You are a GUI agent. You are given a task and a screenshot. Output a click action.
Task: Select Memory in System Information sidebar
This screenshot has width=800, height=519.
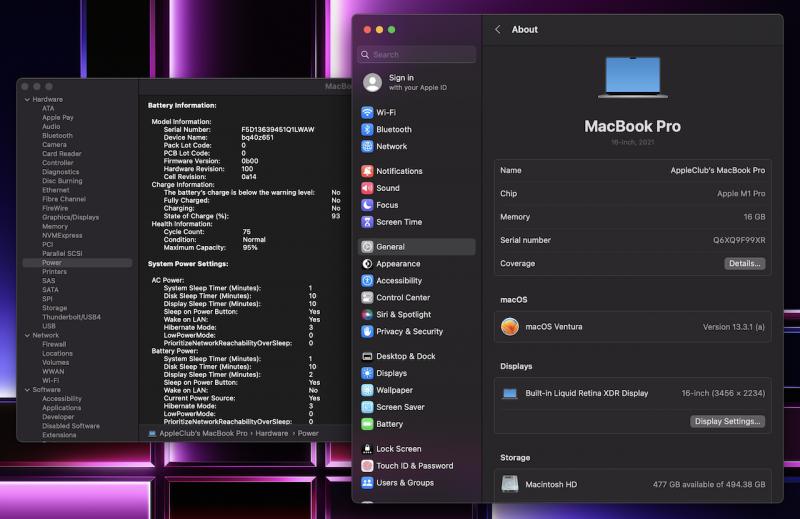point(55,226)
